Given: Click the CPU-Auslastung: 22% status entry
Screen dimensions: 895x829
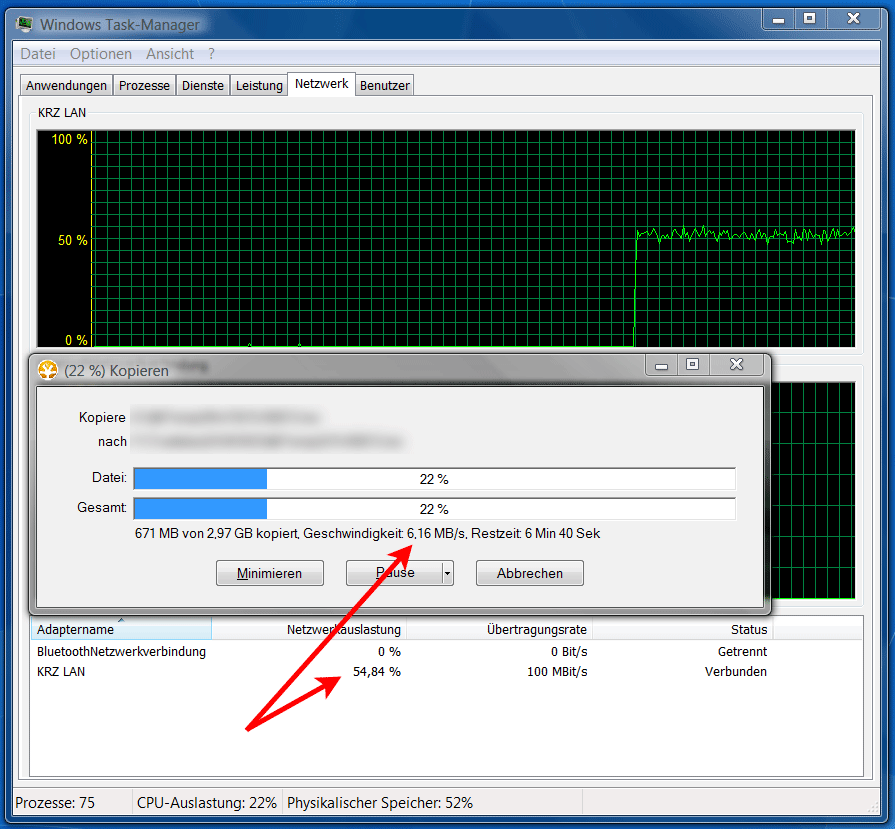Looking at the screenshot, I should coord(207,803).
